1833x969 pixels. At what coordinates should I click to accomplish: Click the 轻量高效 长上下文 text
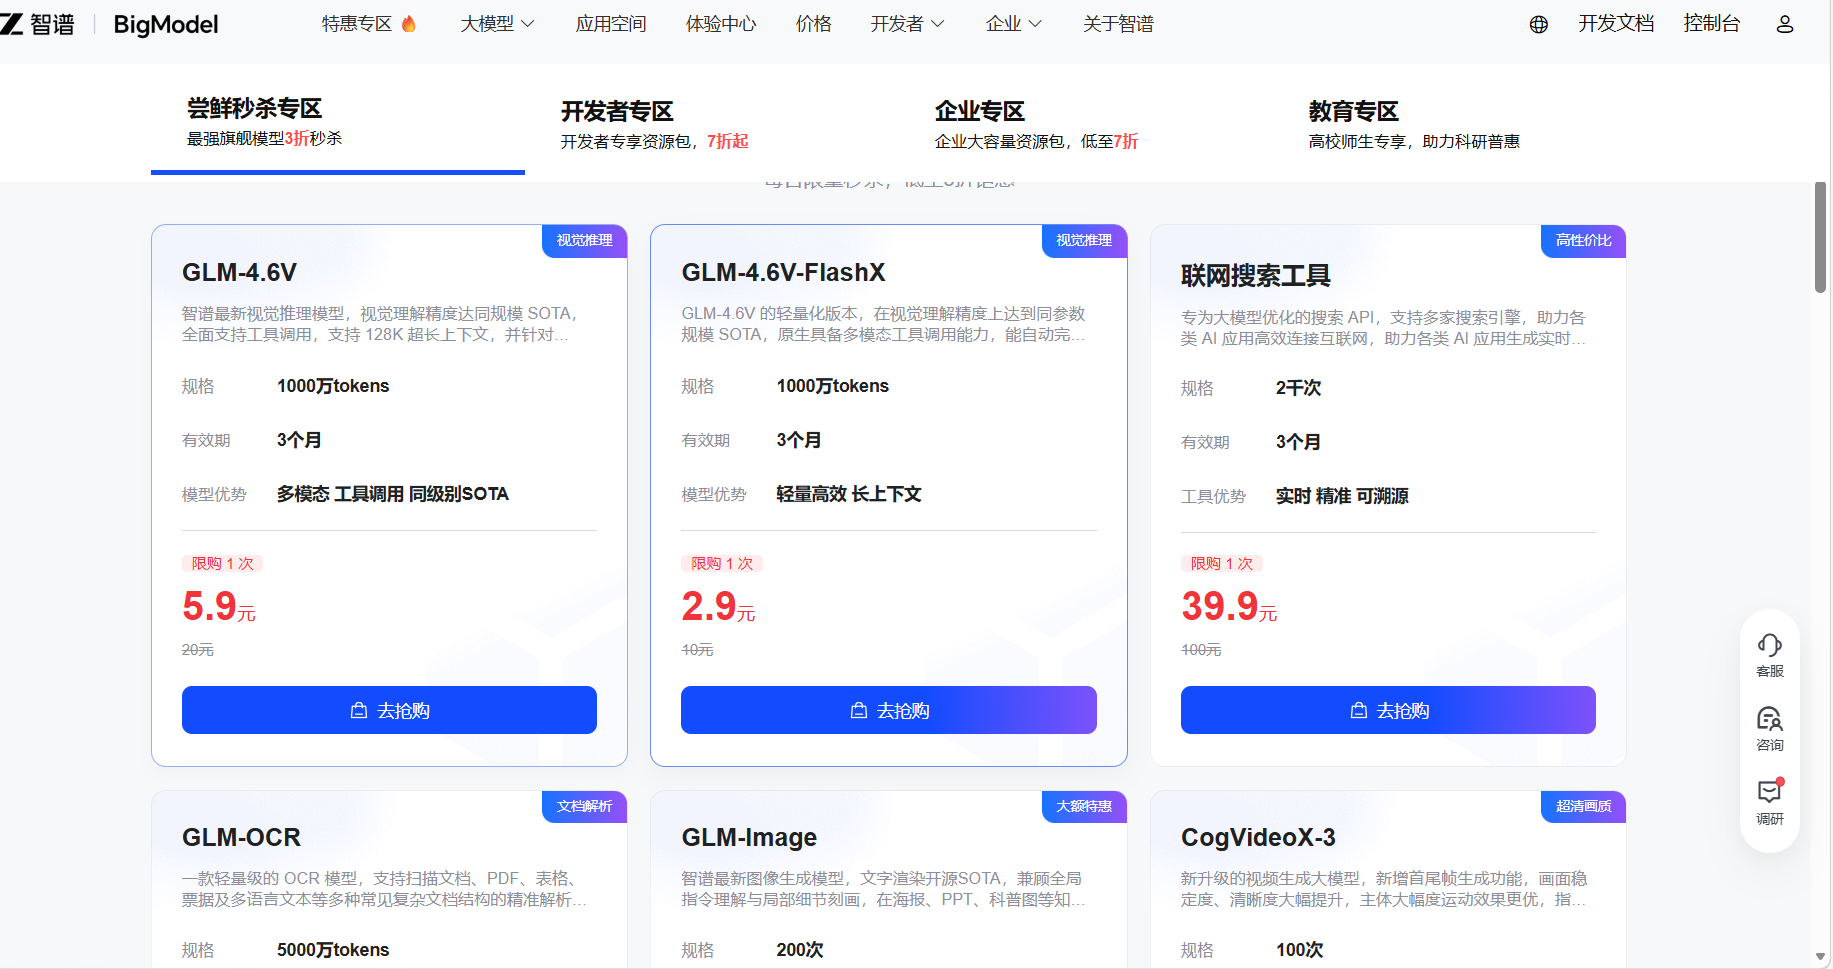849,494
